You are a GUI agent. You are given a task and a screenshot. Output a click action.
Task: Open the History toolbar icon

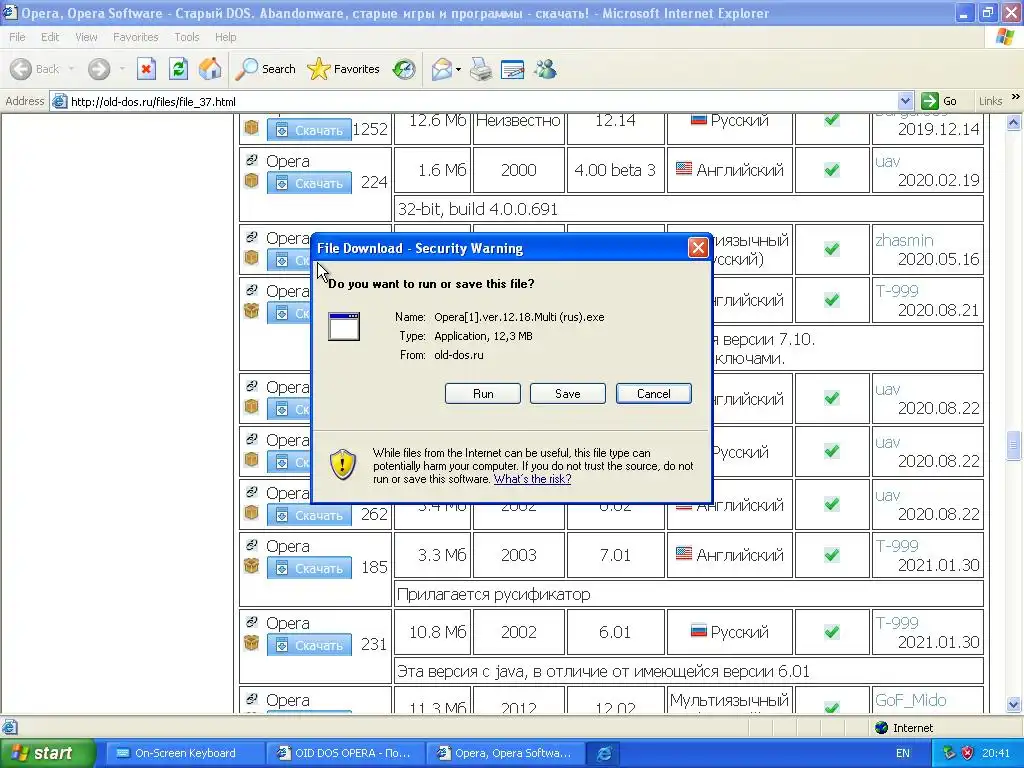[x=404, y=69]
